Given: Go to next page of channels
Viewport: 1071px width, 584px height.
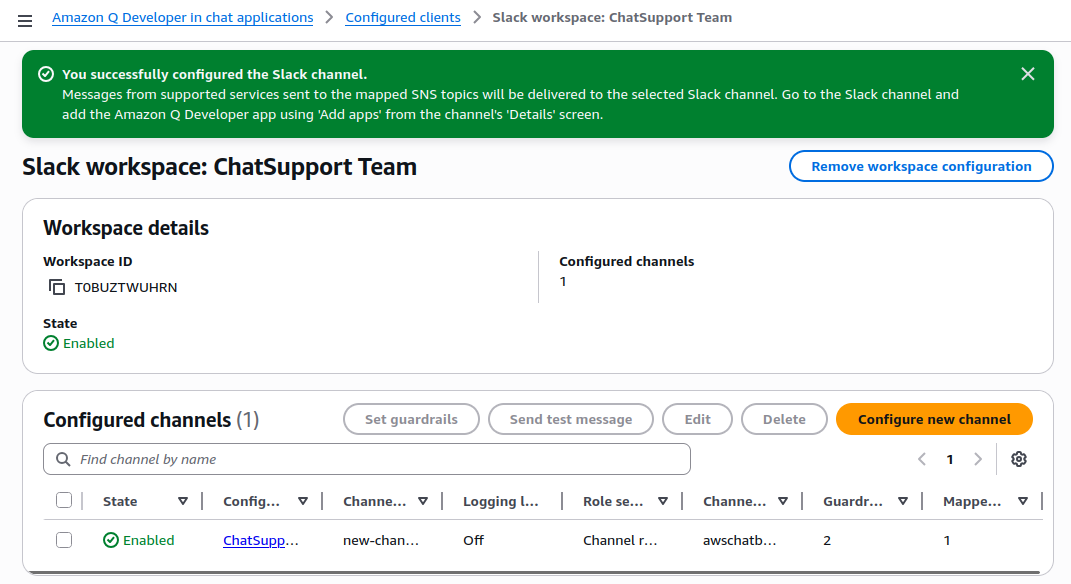Looking at the screenshot, I should (977, 459).
